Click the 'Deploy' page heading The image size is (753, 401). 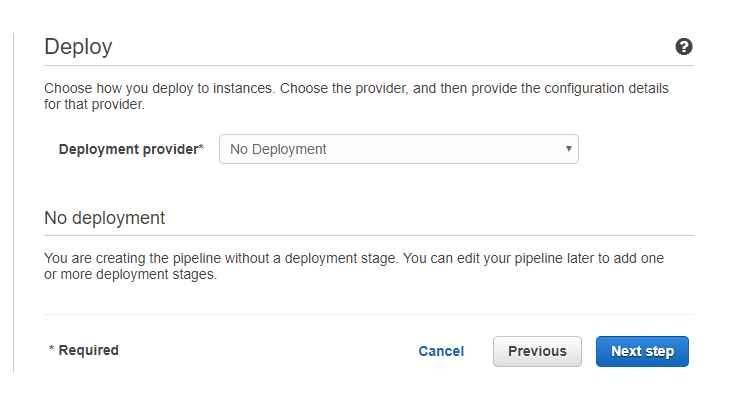click(x=78, y=47)
